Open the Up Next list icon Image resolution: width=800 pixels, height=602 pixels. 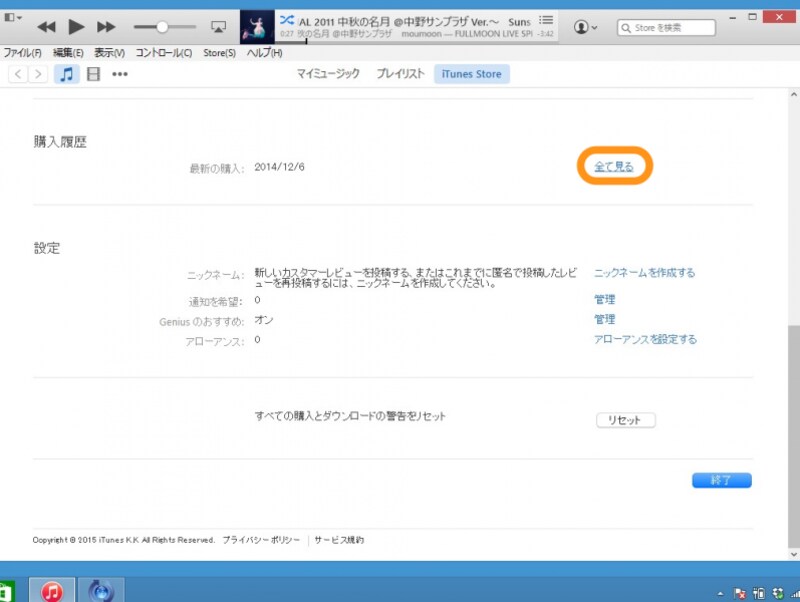546,20
